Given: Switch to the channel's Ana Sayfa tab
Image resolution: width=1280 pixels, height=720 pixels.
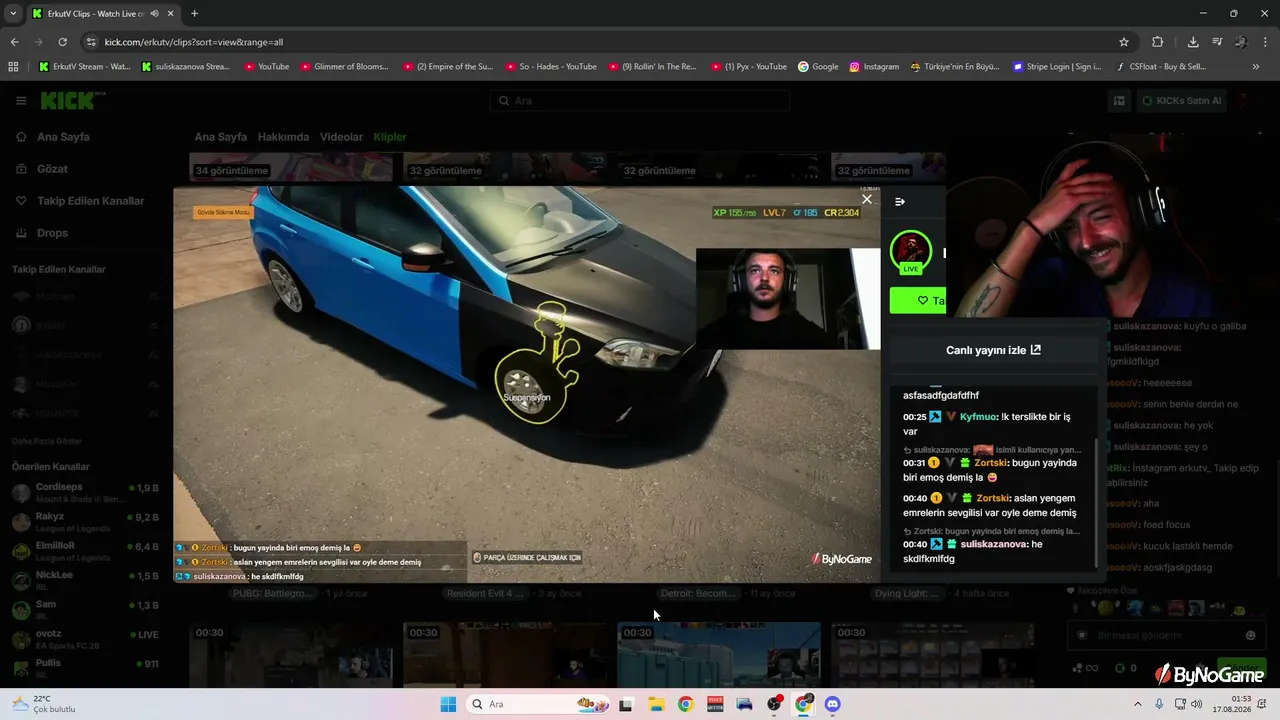Looking at the screenshot, I should click(220, 137).
